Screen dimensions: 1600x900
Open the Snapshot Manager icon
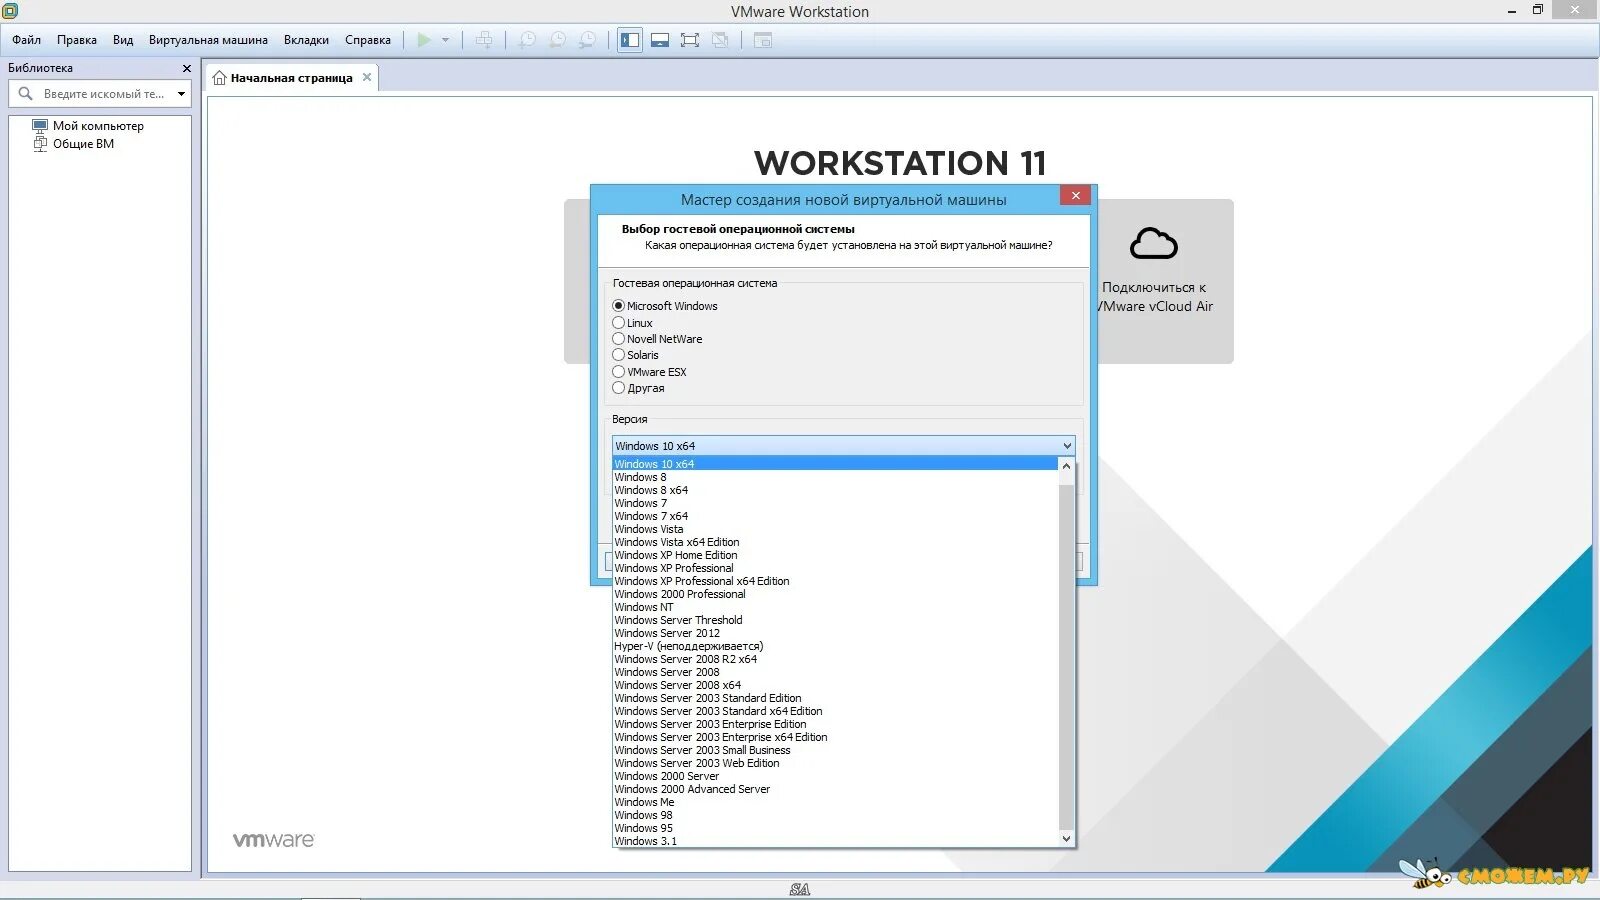588,40
